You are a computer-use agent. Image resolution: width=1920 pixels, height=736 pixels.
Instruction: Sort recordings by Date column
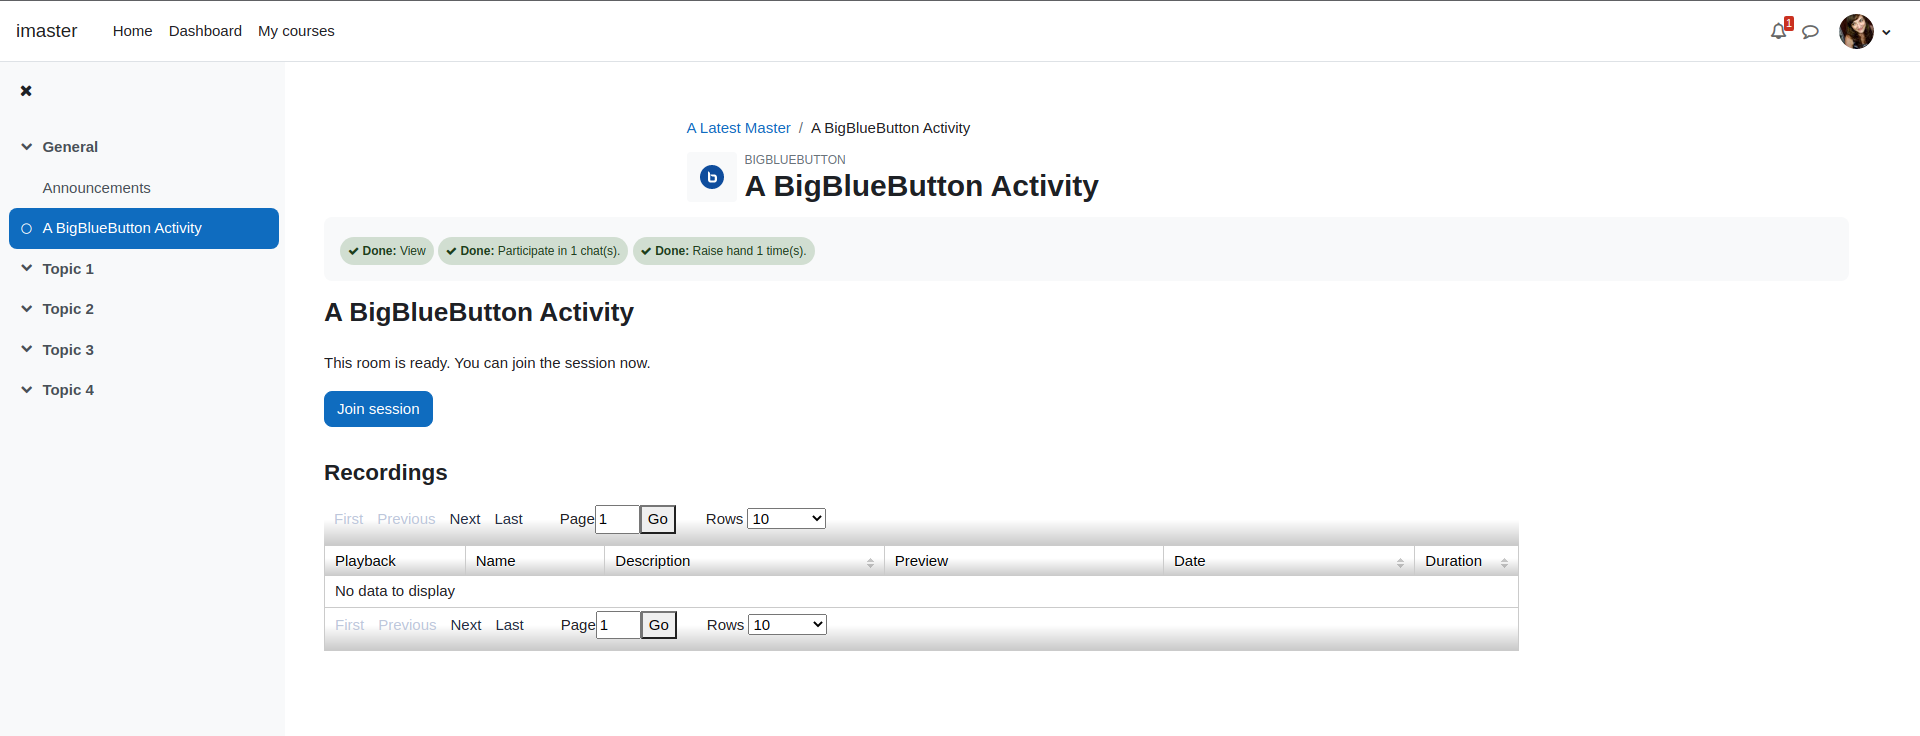[x=1289, y=561]
